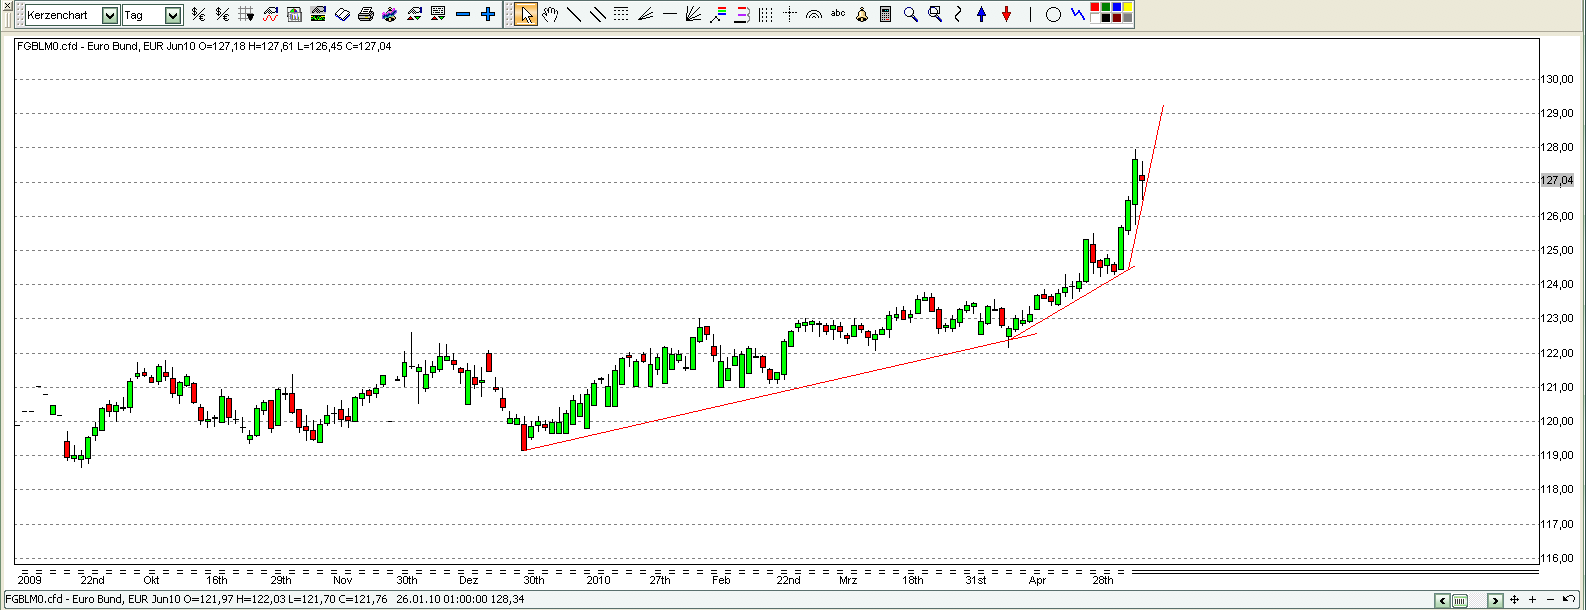Click the keyboard with arrows icon
The height and width of the screenshot is (610, 1586).
click(437, 14)
